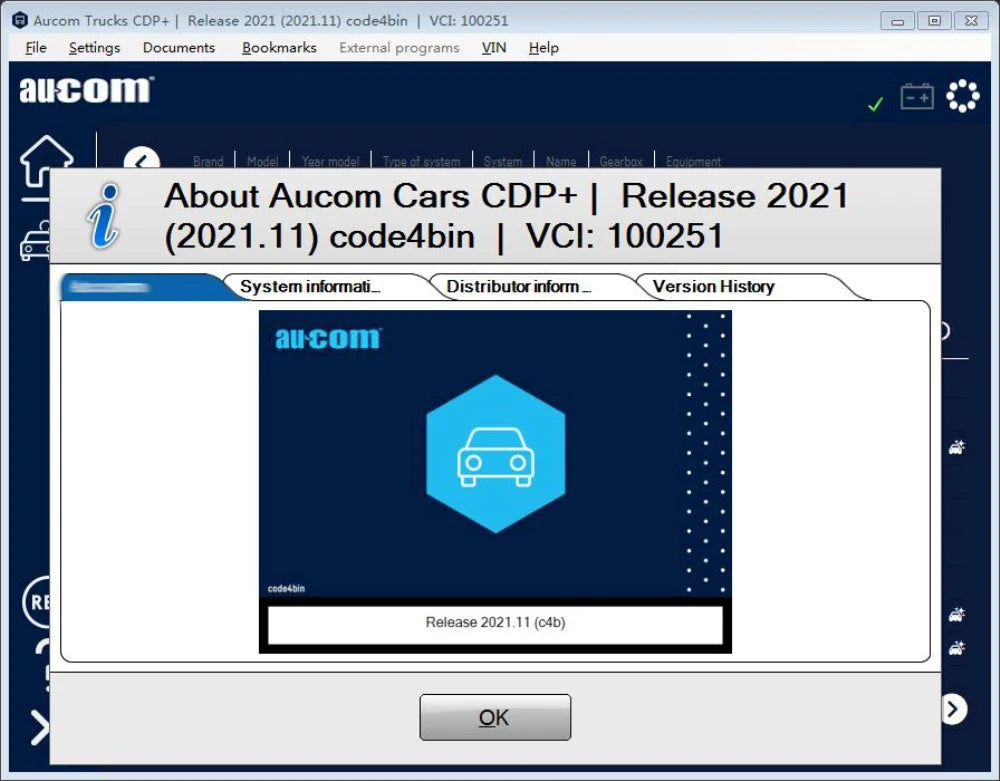Screen dimensions: 1000x781
Task: Open the Settings menu
Action: point(94,48)
